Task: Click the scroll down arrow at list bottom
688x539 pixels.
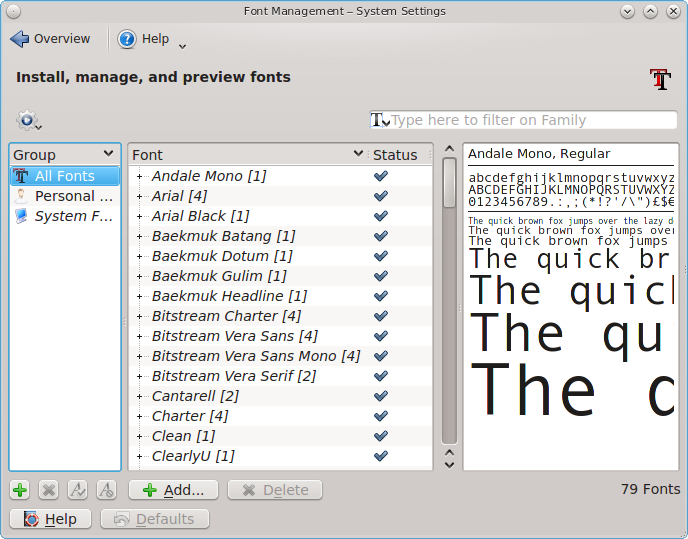Action: 449,465
